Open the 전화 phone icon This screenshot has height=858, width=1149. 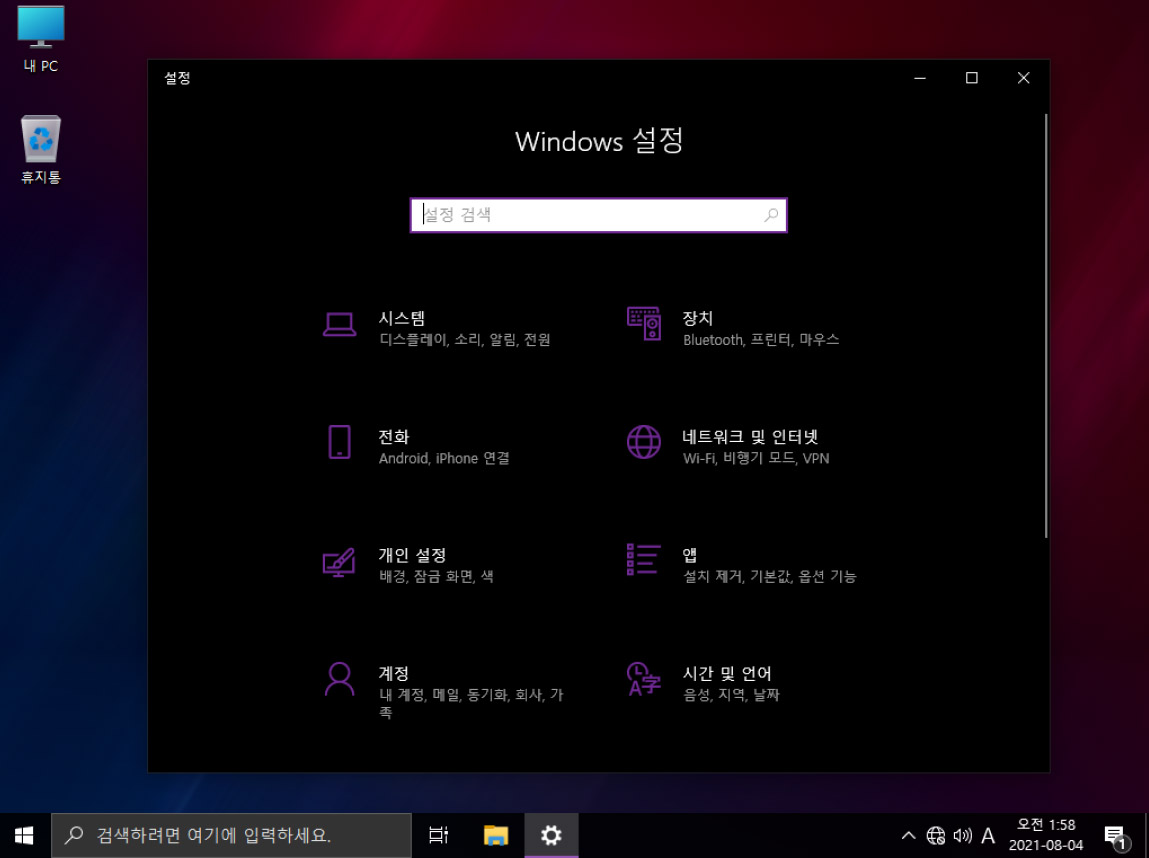(339, 442)
